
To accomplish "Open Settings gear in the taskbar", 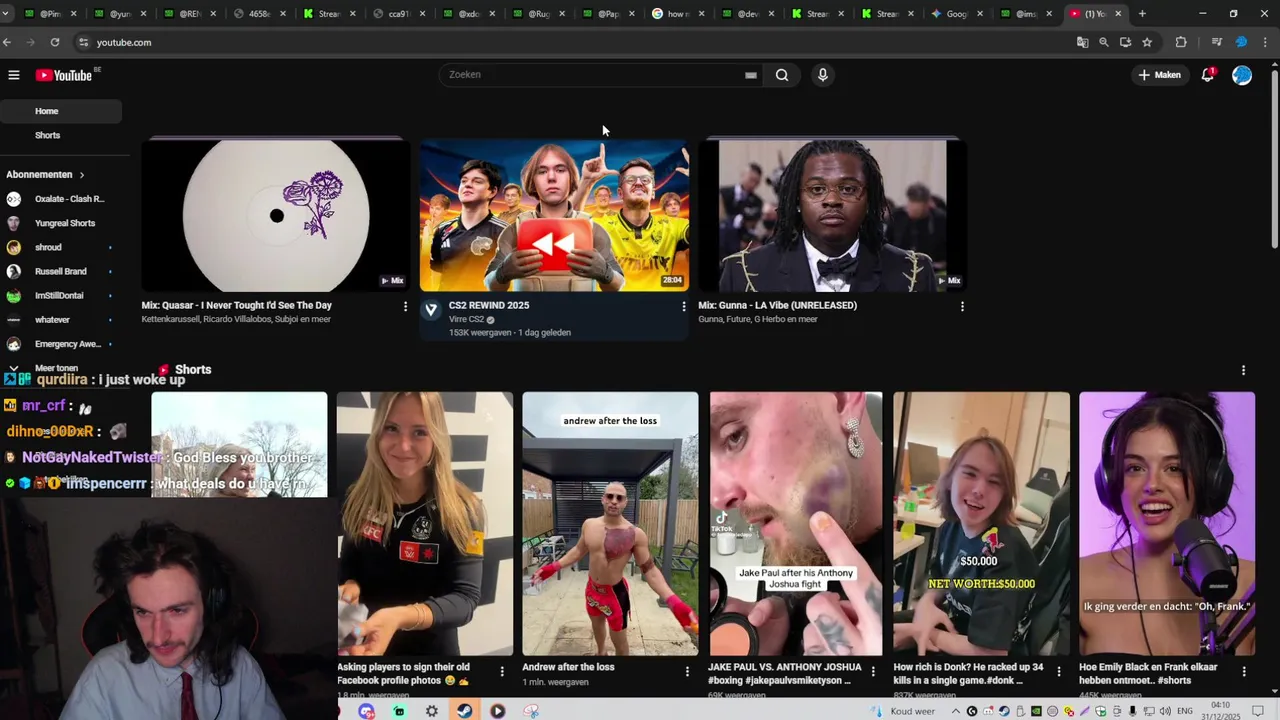I will [x=432, y=711].
